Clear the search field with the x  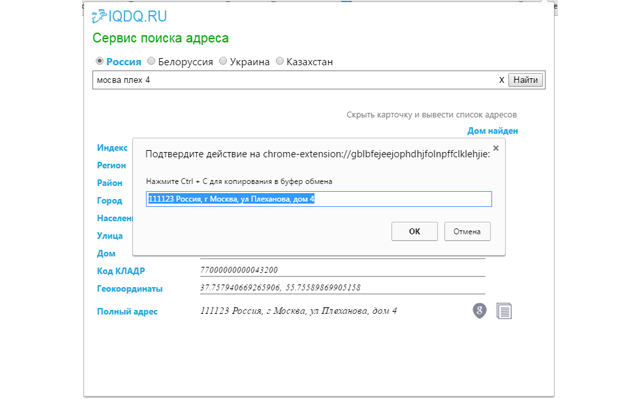[501, 80]
